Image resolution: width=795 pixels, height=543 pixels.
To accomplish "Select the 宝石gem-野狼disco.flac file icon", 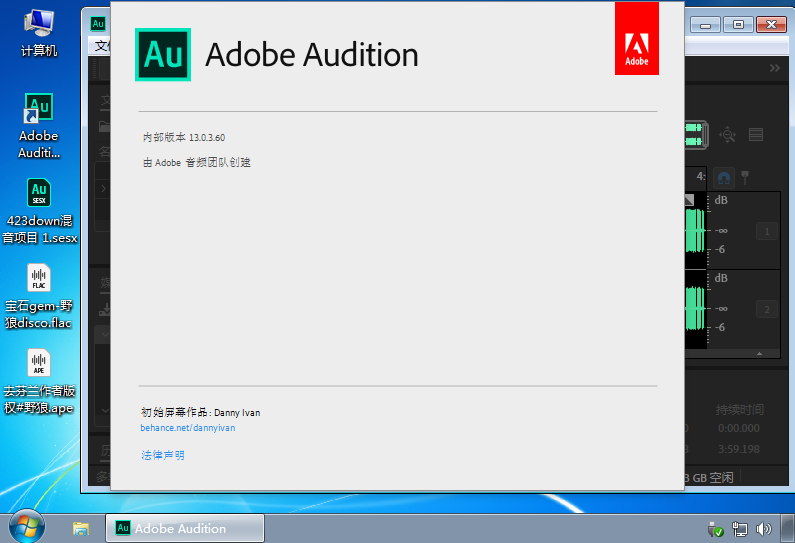I will (x=39, y=296).
